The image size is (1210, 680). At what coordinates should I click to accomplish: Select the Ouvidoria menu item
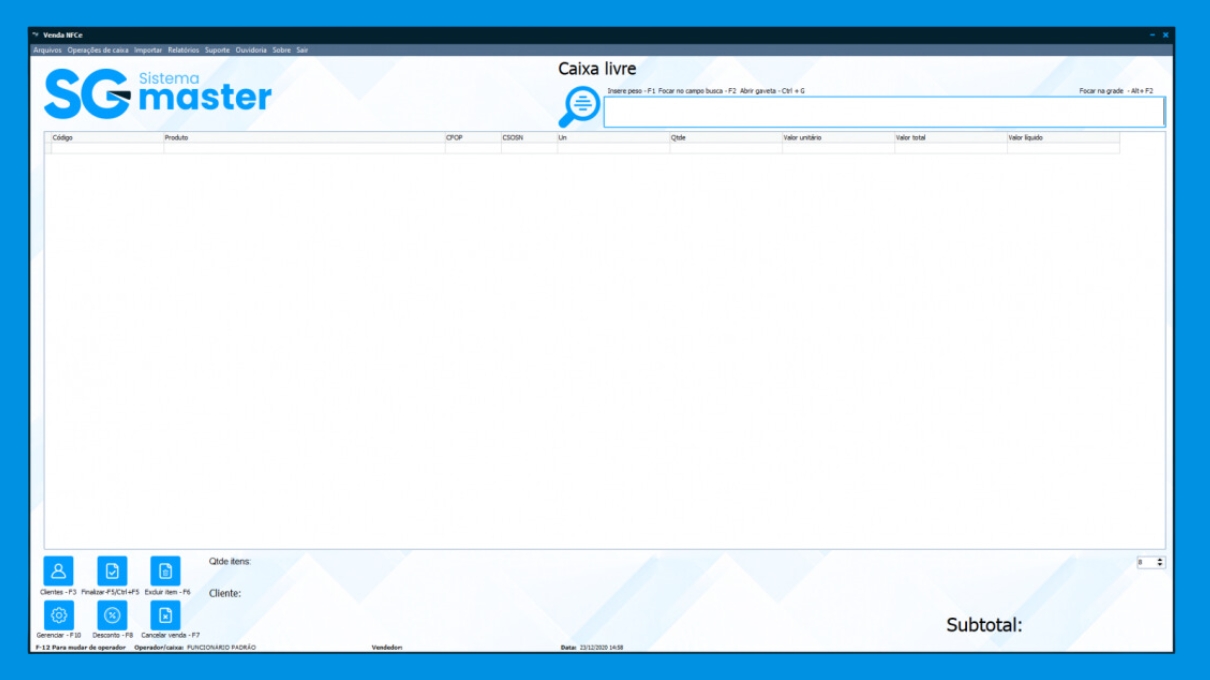point(251,50)
